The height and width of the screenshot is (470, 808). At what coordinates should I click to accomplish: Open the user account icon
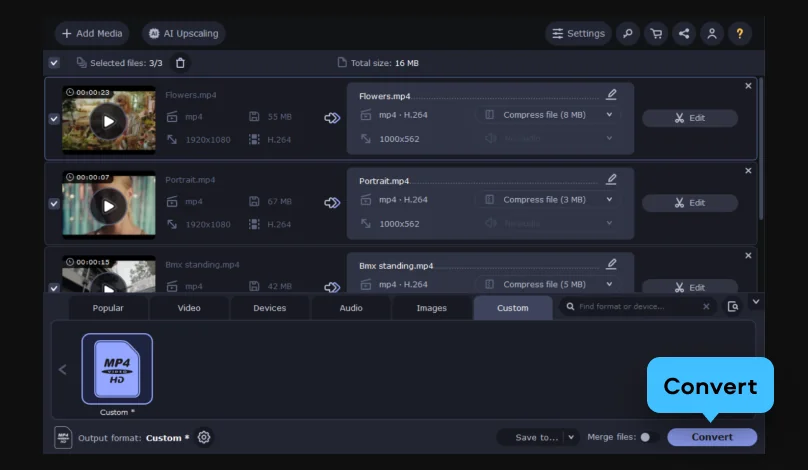point(712,33)
